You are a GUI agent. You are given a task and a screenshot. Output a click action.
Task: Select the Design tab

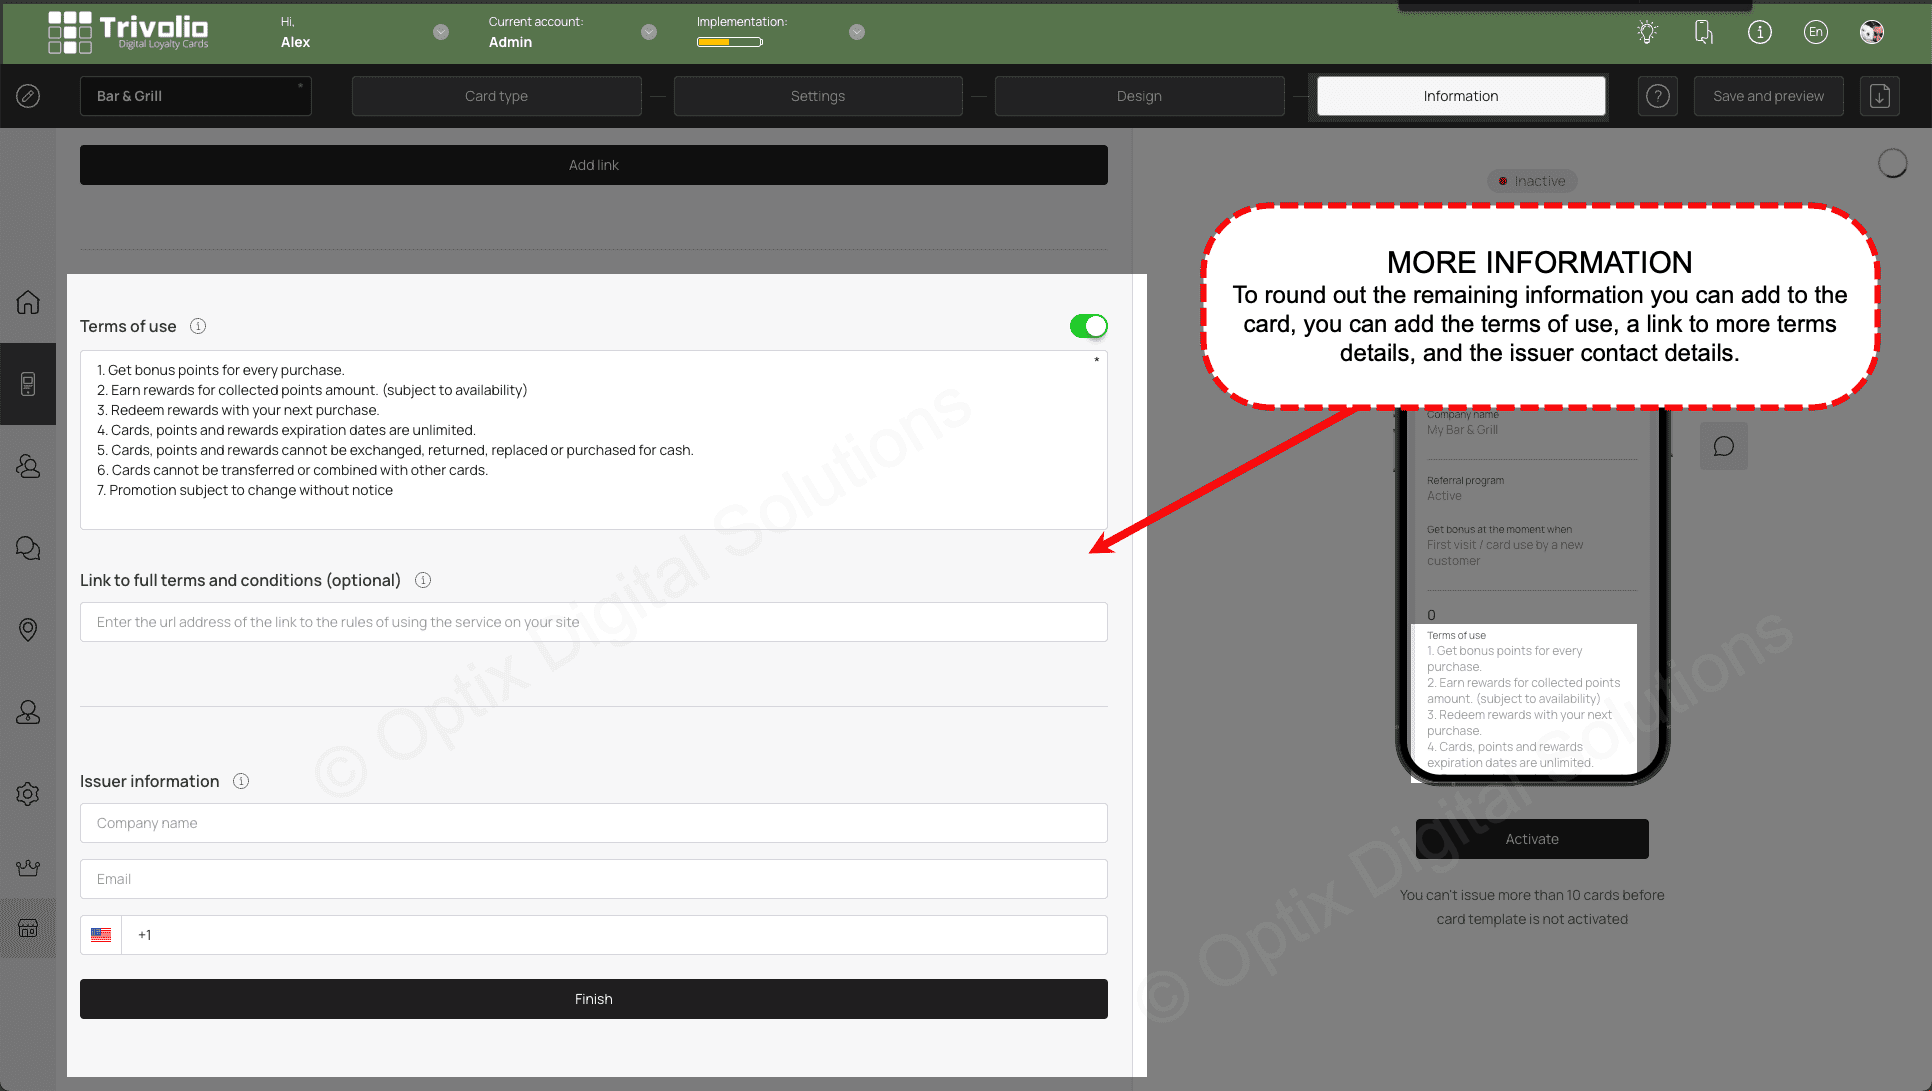pyautogui.click(x=1138, y=94)
